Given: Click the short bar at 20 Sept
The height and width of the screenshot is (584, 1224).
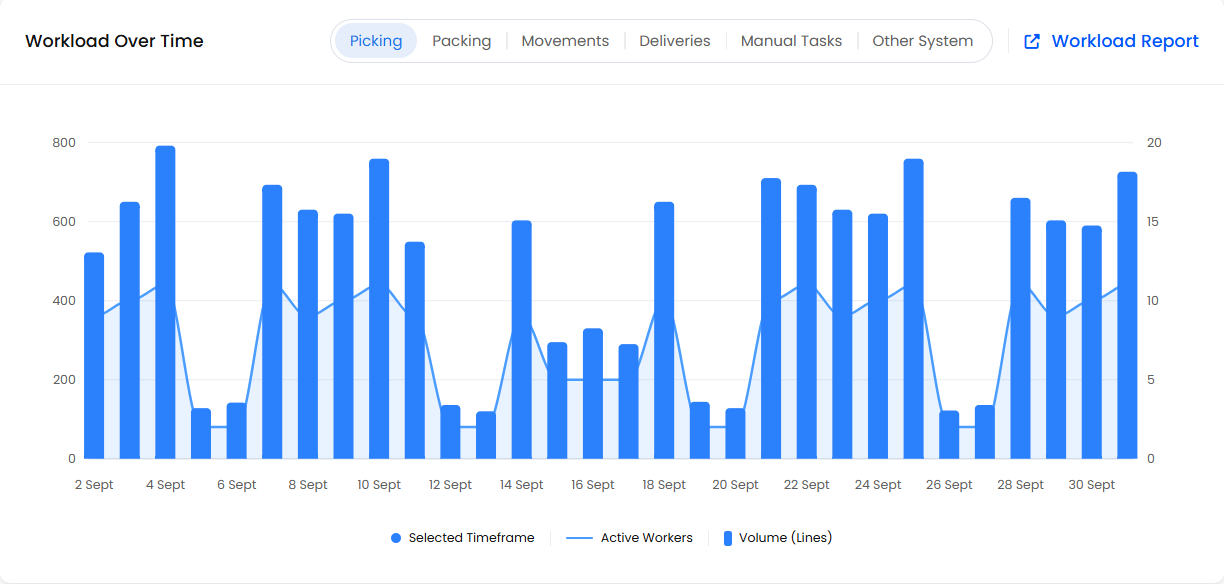Looking at the screenshot, I should [735, 434].
